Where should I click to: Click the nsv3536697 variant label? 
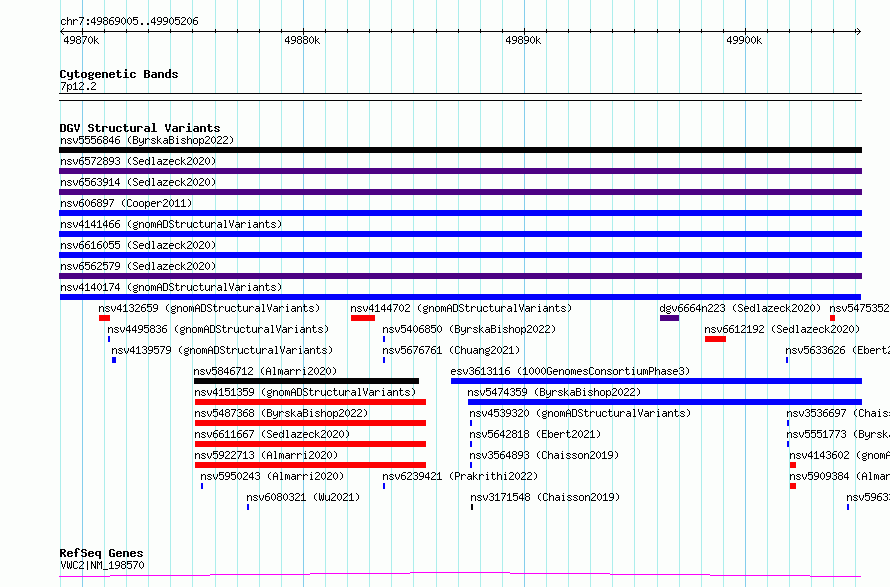point(838,413)
